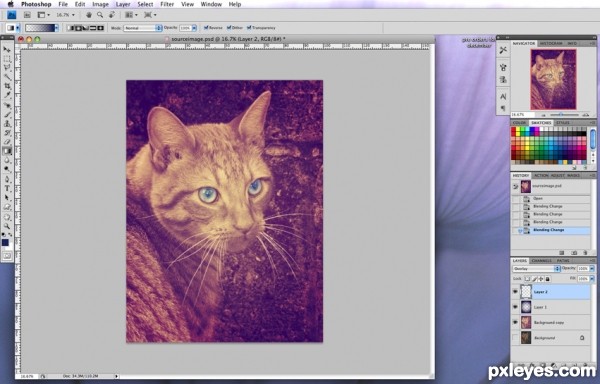
Task: Switch to the Histogram tab
Action: pos(551,44)
